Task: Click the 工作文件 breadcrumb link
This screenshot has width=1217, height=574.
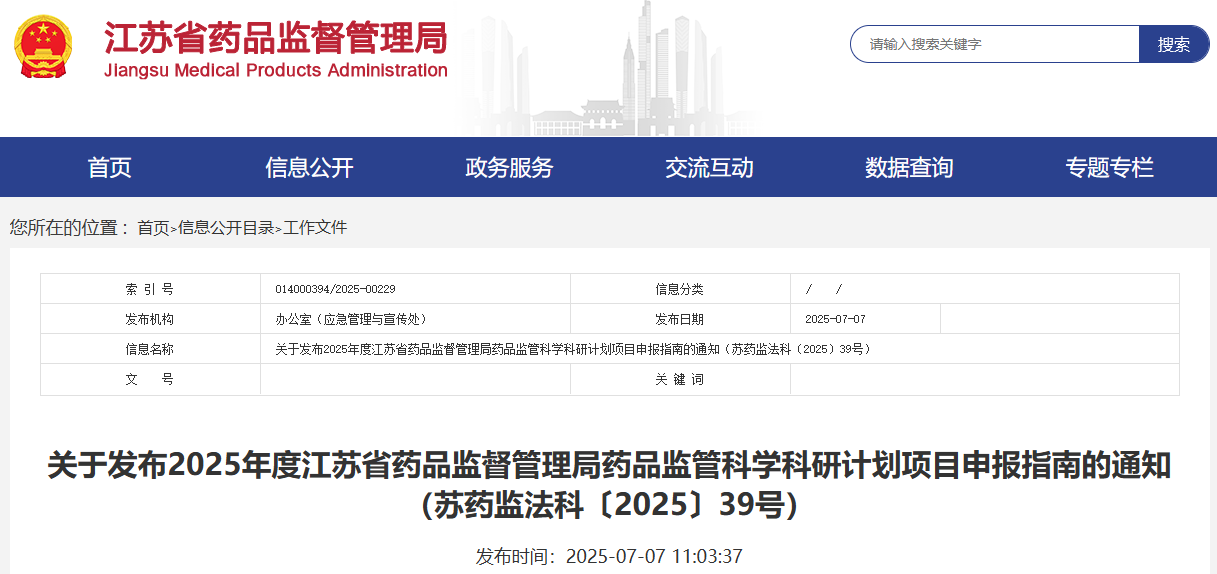Action: [315, 228]
